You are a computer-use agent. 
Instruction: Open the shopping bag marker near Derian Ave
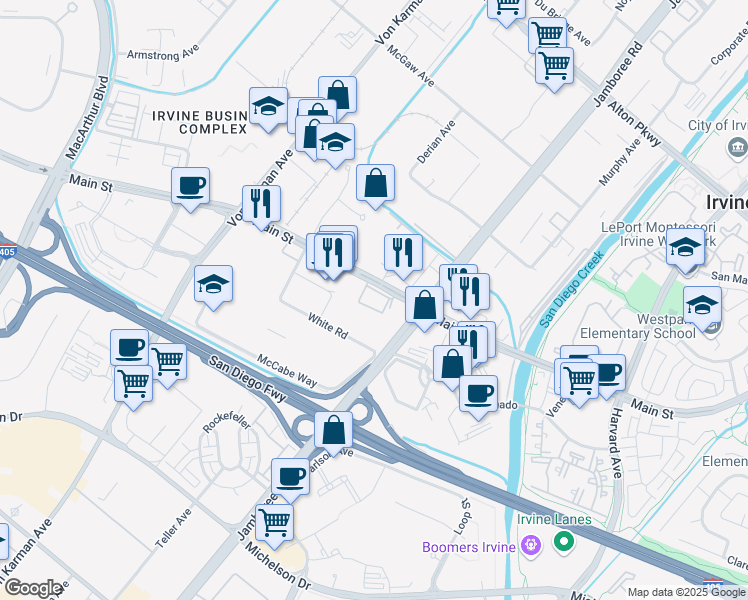(376, 183)
